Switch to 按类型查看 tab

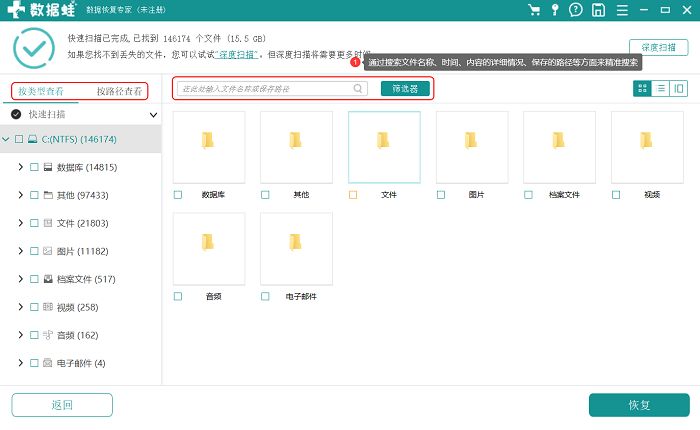41,91
